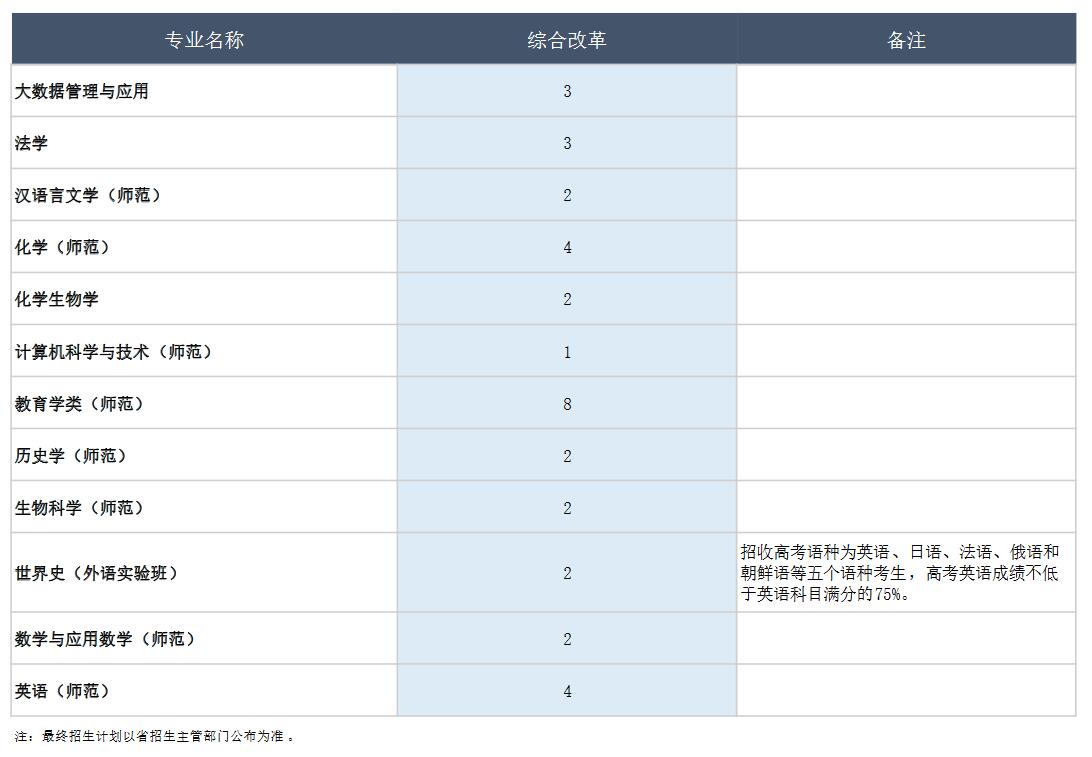Click the value 2 for 数学与应用数学
This screenshot has height=757, width=1092.
point(567,639)
